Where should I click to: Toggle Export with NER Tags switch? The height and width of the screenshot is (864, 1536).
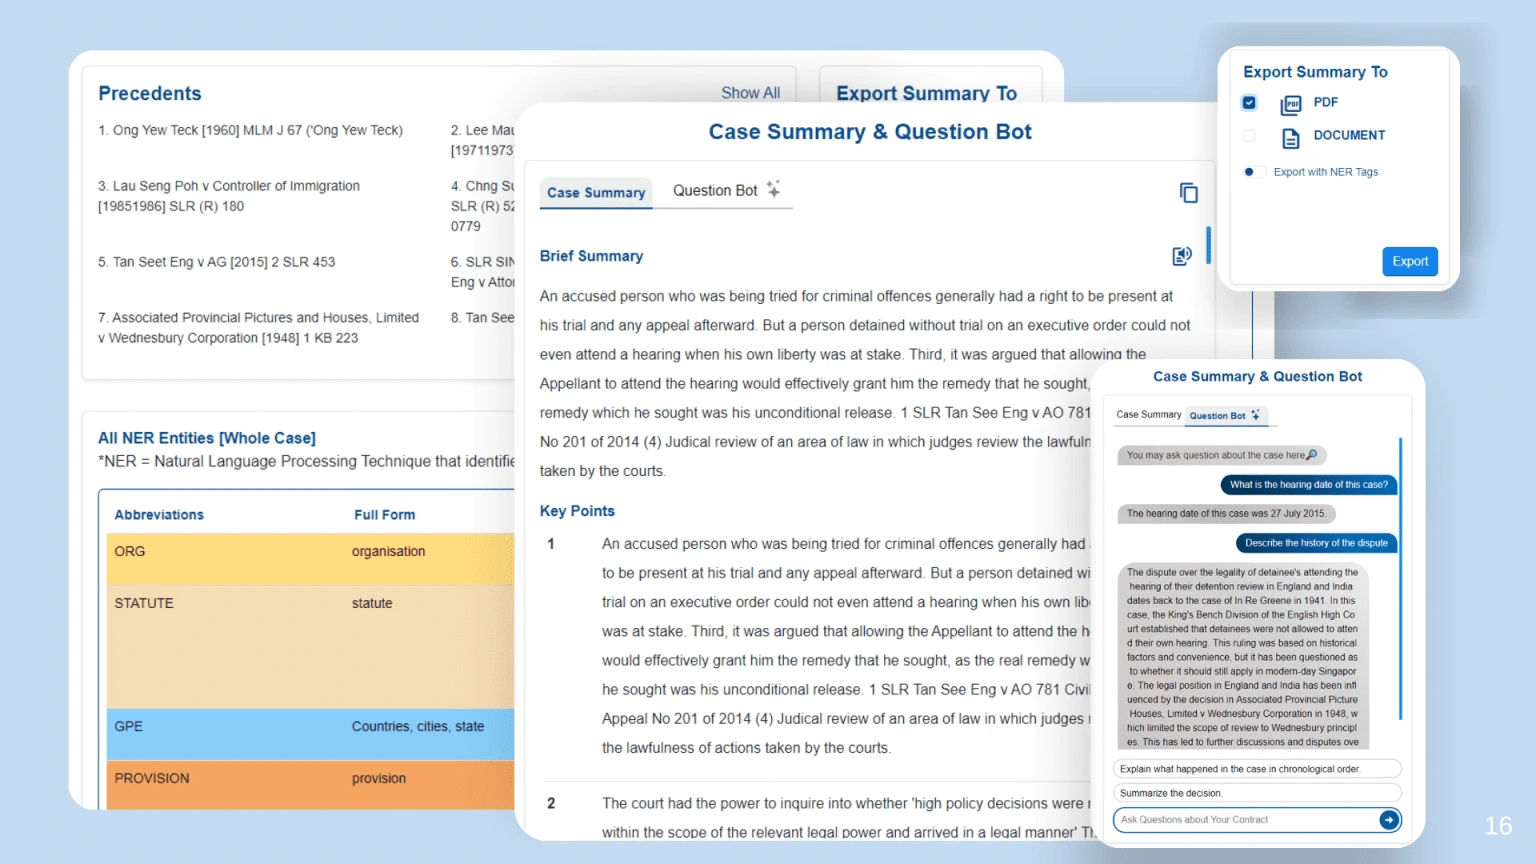click(1254, 172)
